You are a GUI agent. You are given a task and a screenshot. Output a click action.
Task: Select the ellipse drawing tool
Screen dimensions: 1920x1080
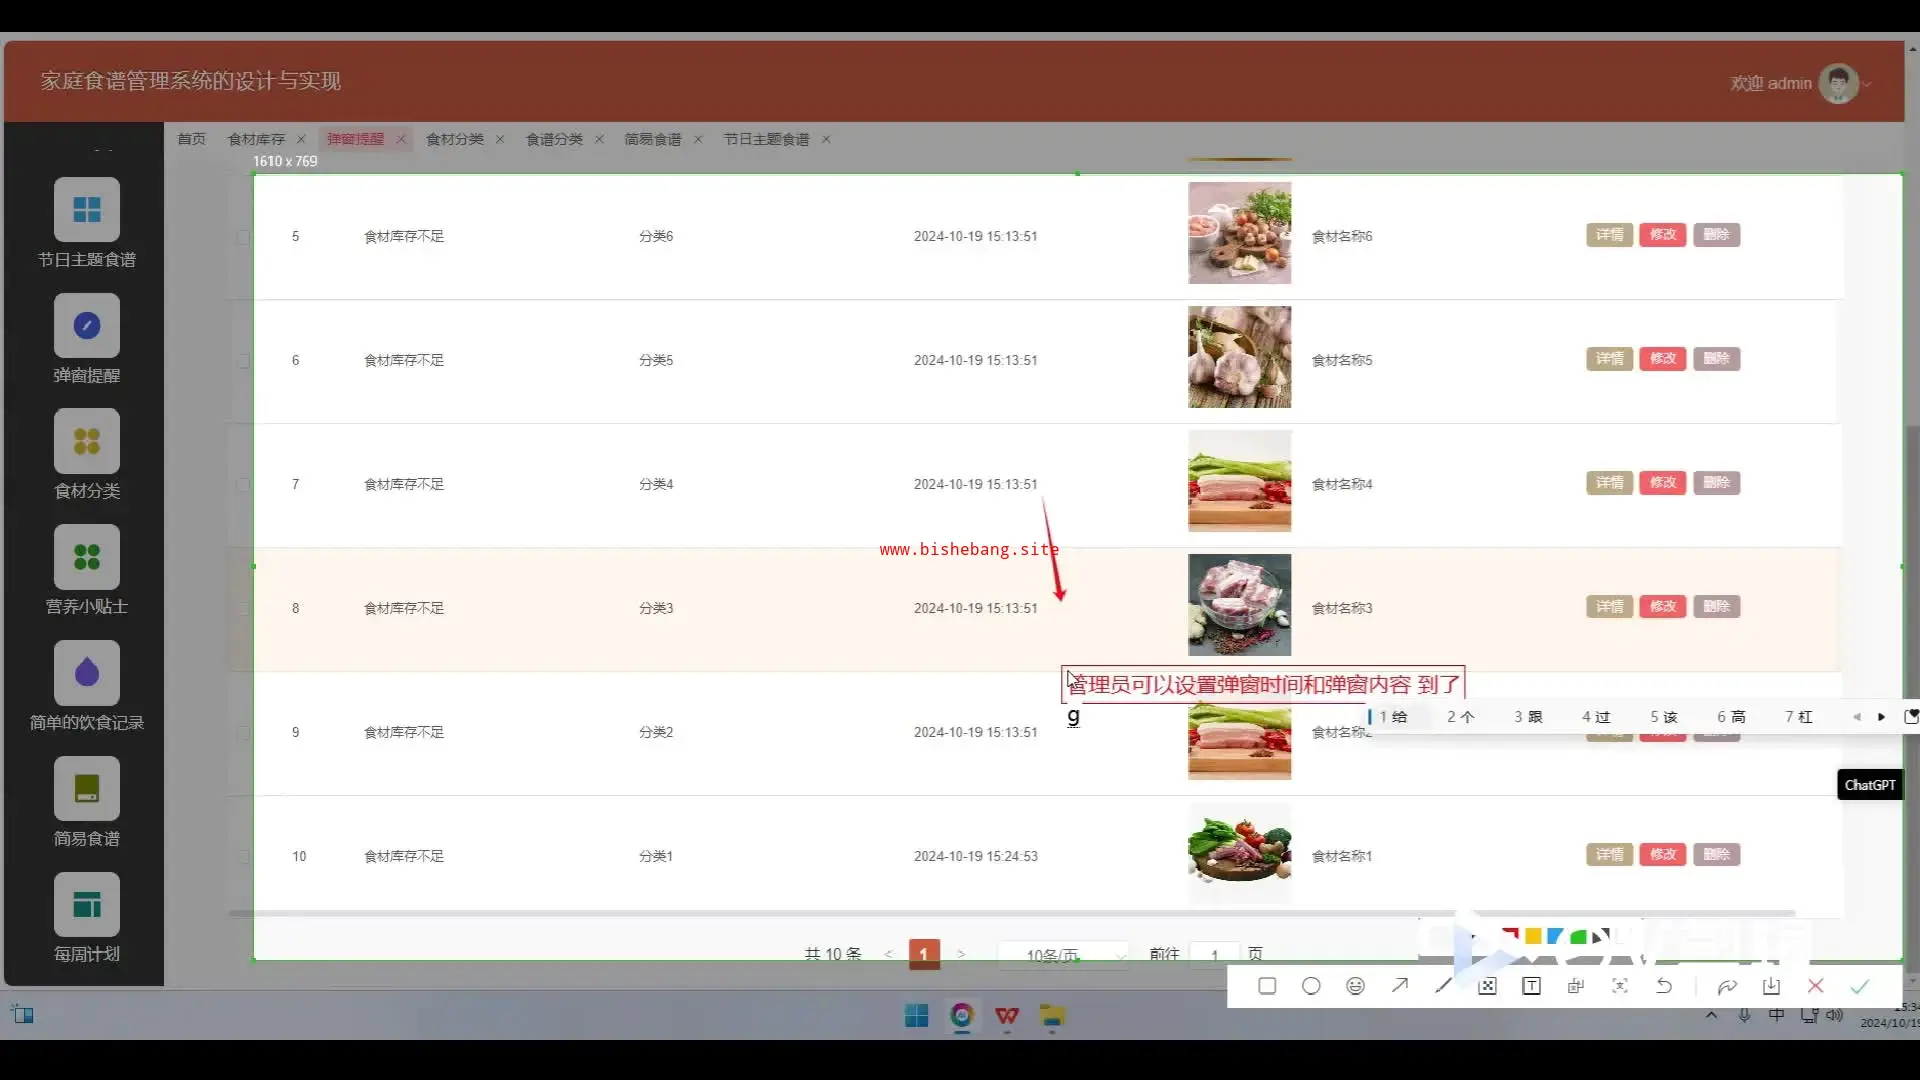click(x=1311, y=986)
